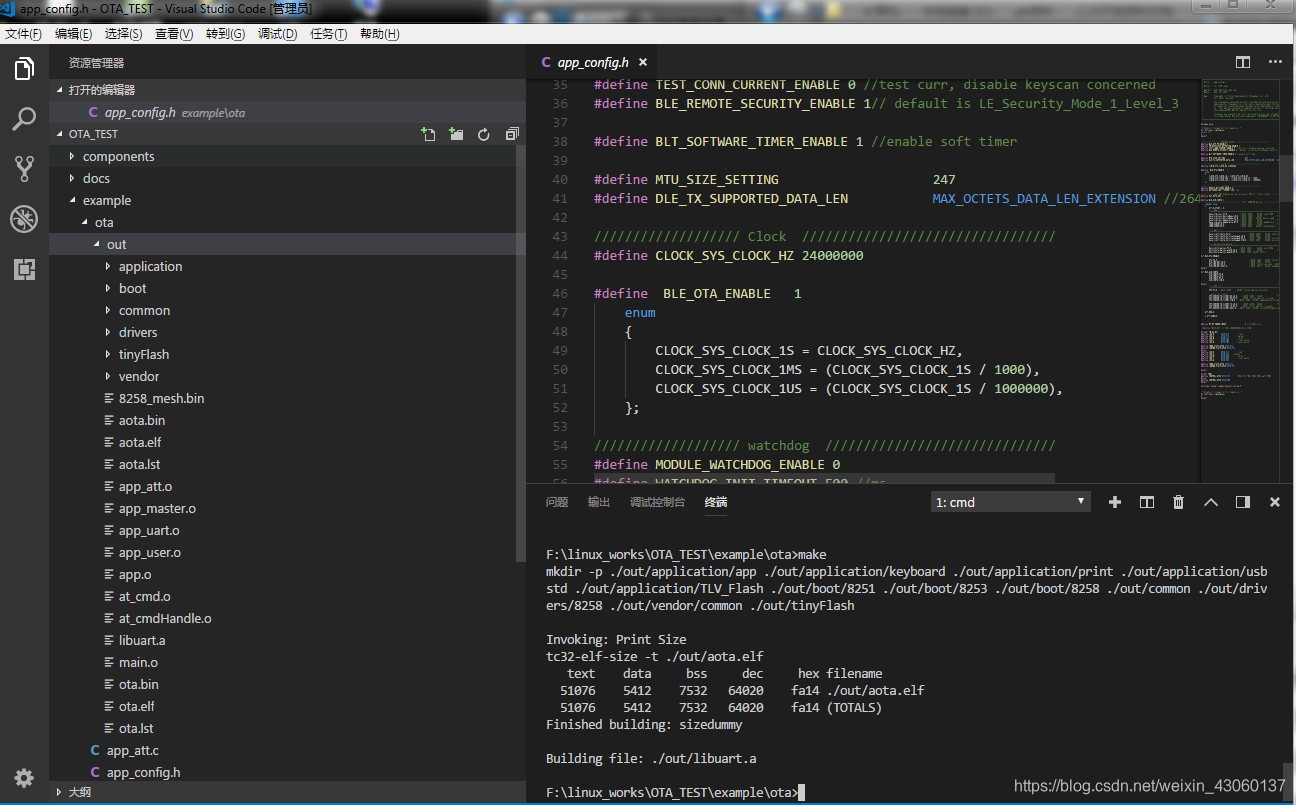
Task: Switch to the Debug Console tab
Action: (658, 502)
